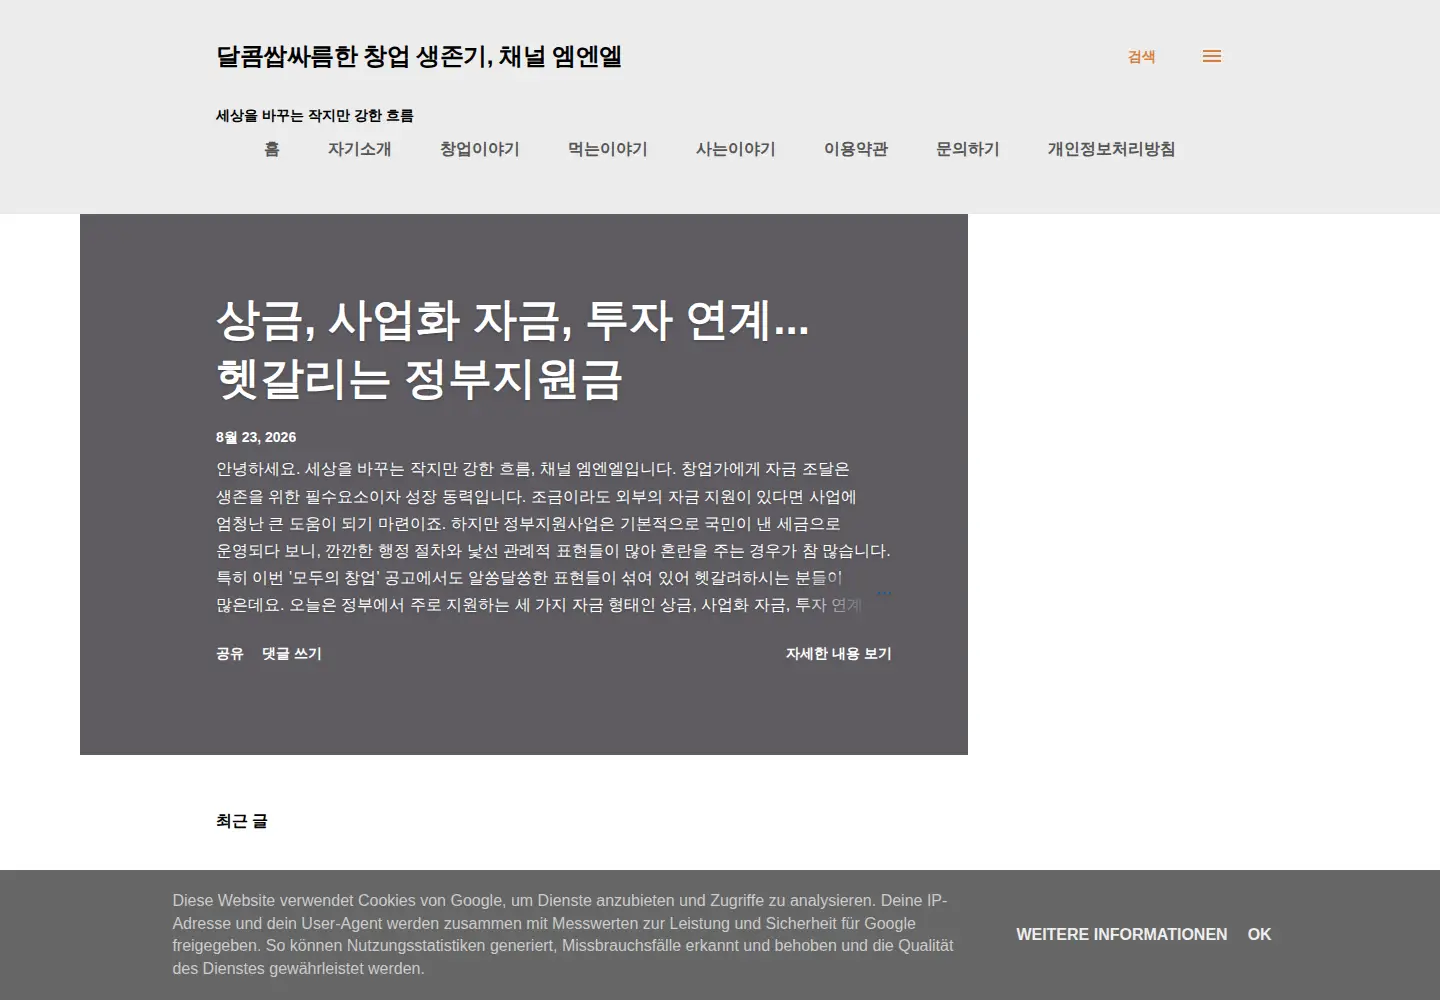This screenshot has height=1000, width=1440.
Task: Go to the 홈 tab
Action: click(x=272, y=149)
